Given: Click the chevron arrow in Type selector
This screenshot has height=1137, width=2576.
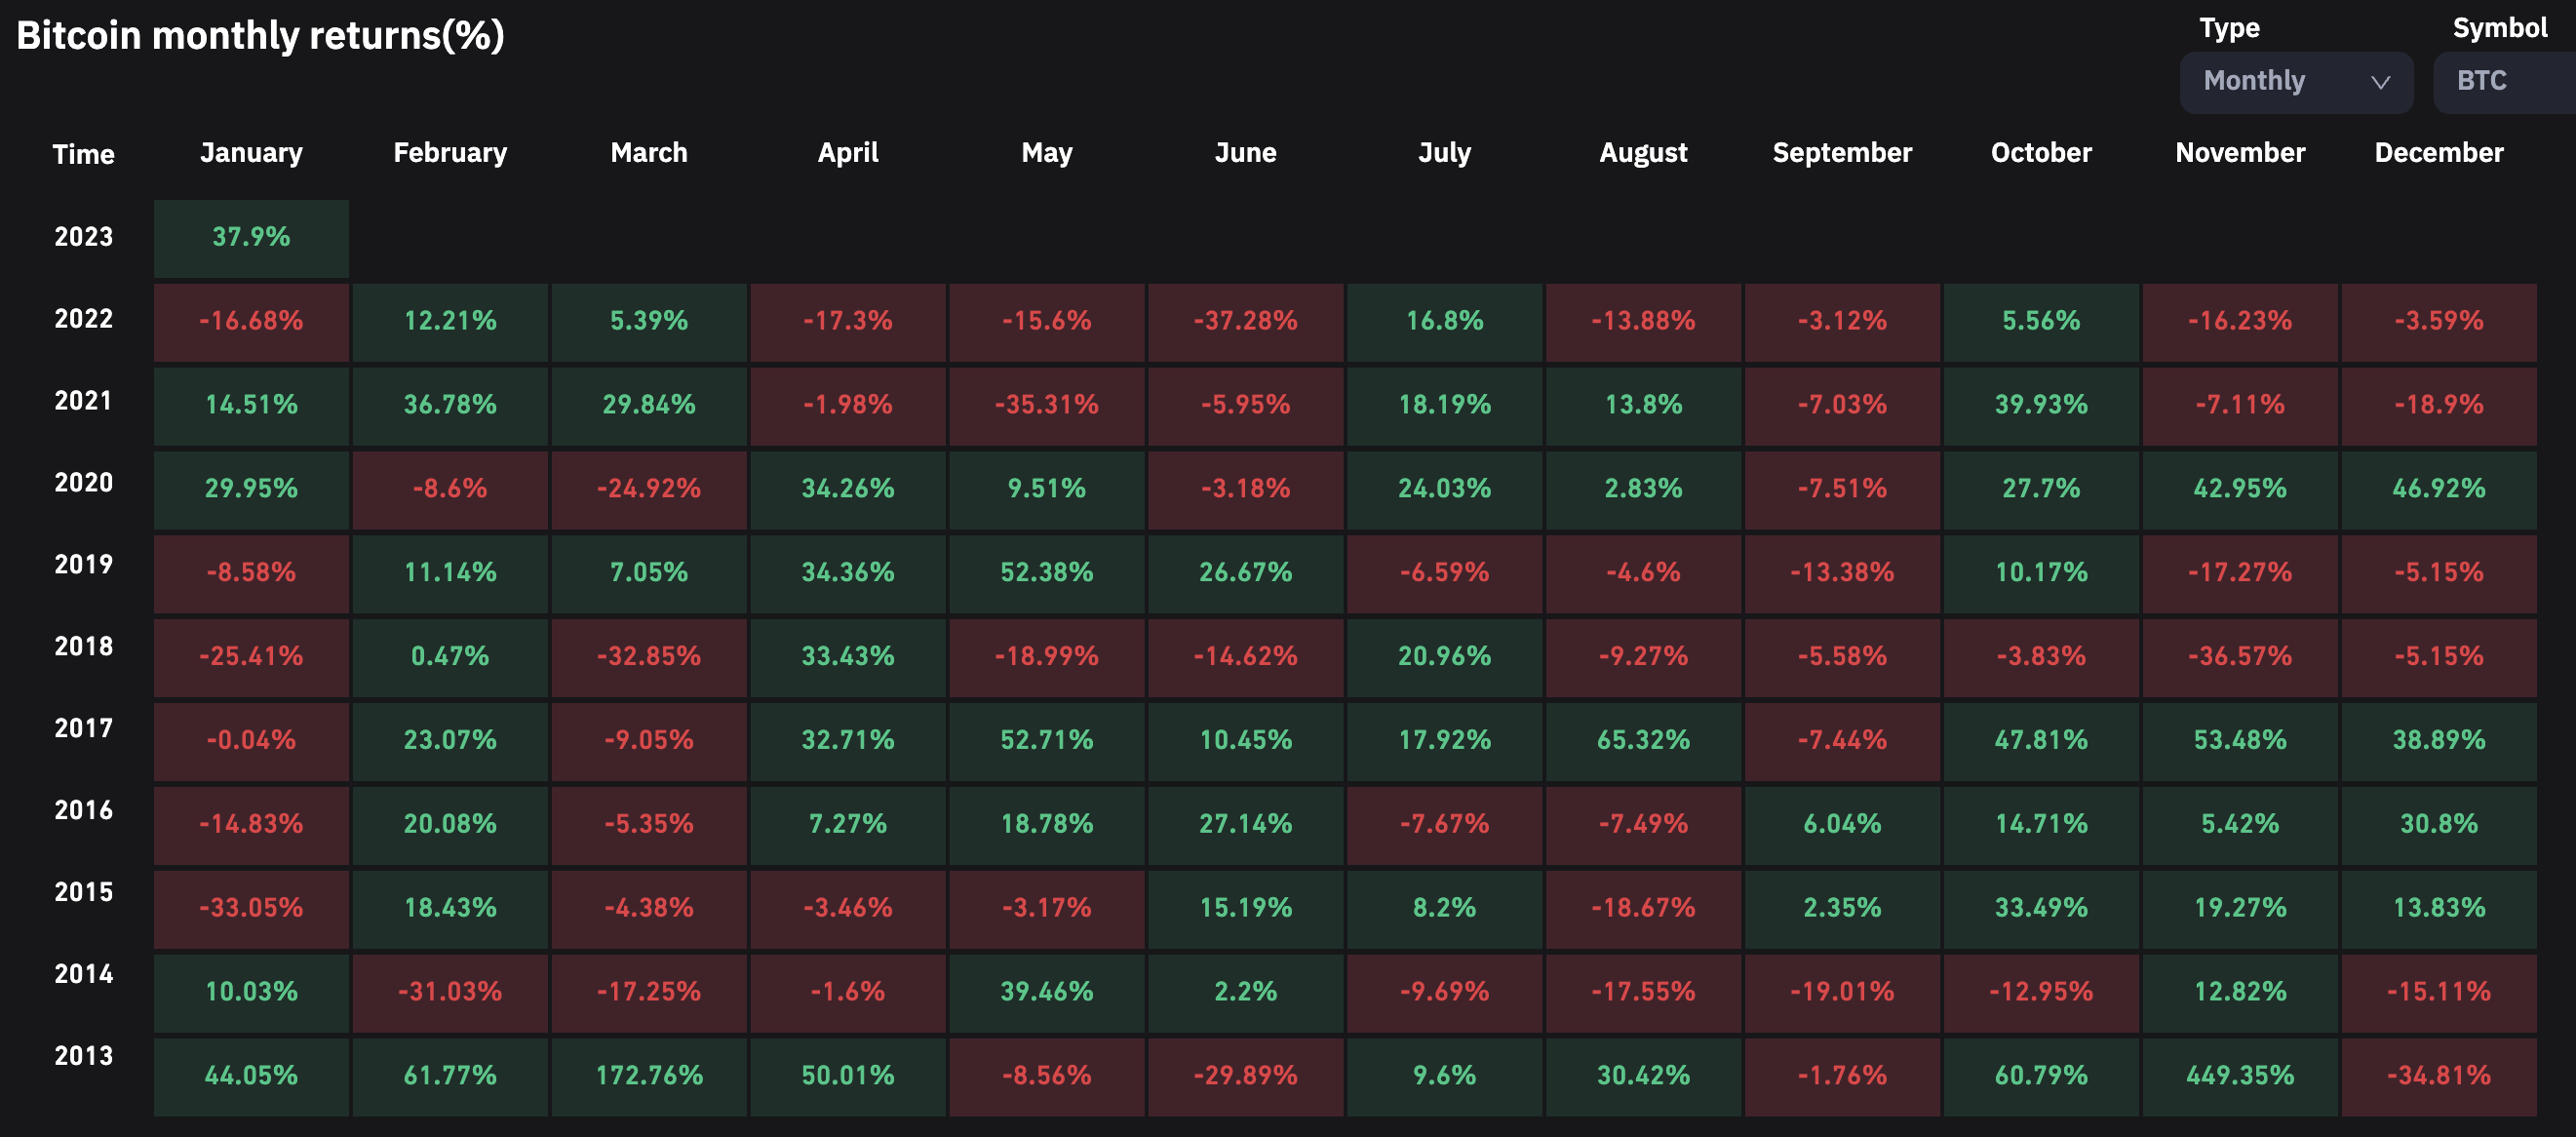Looking at the screenshot, I should pyautogui.click(x=2380, y=82).
